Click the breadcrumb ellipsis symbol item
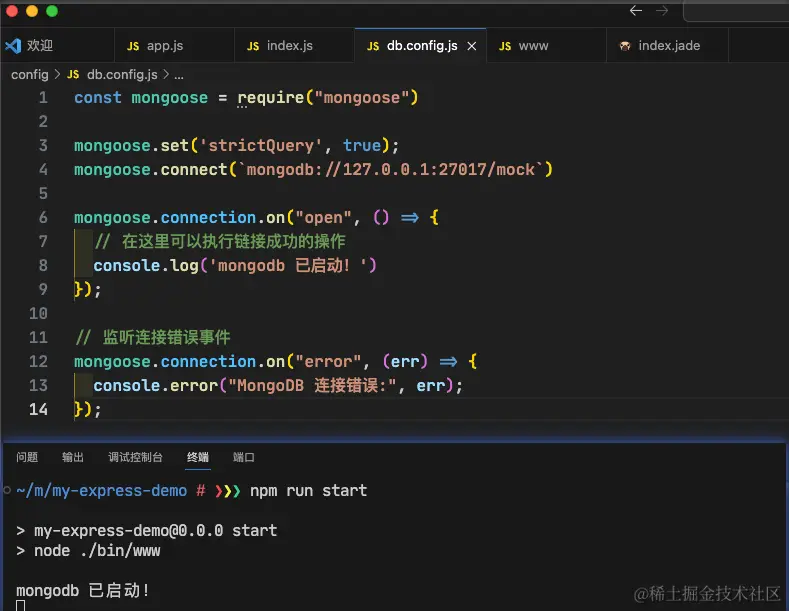Screen dimensions: 789x611 [x=179, y=75]
